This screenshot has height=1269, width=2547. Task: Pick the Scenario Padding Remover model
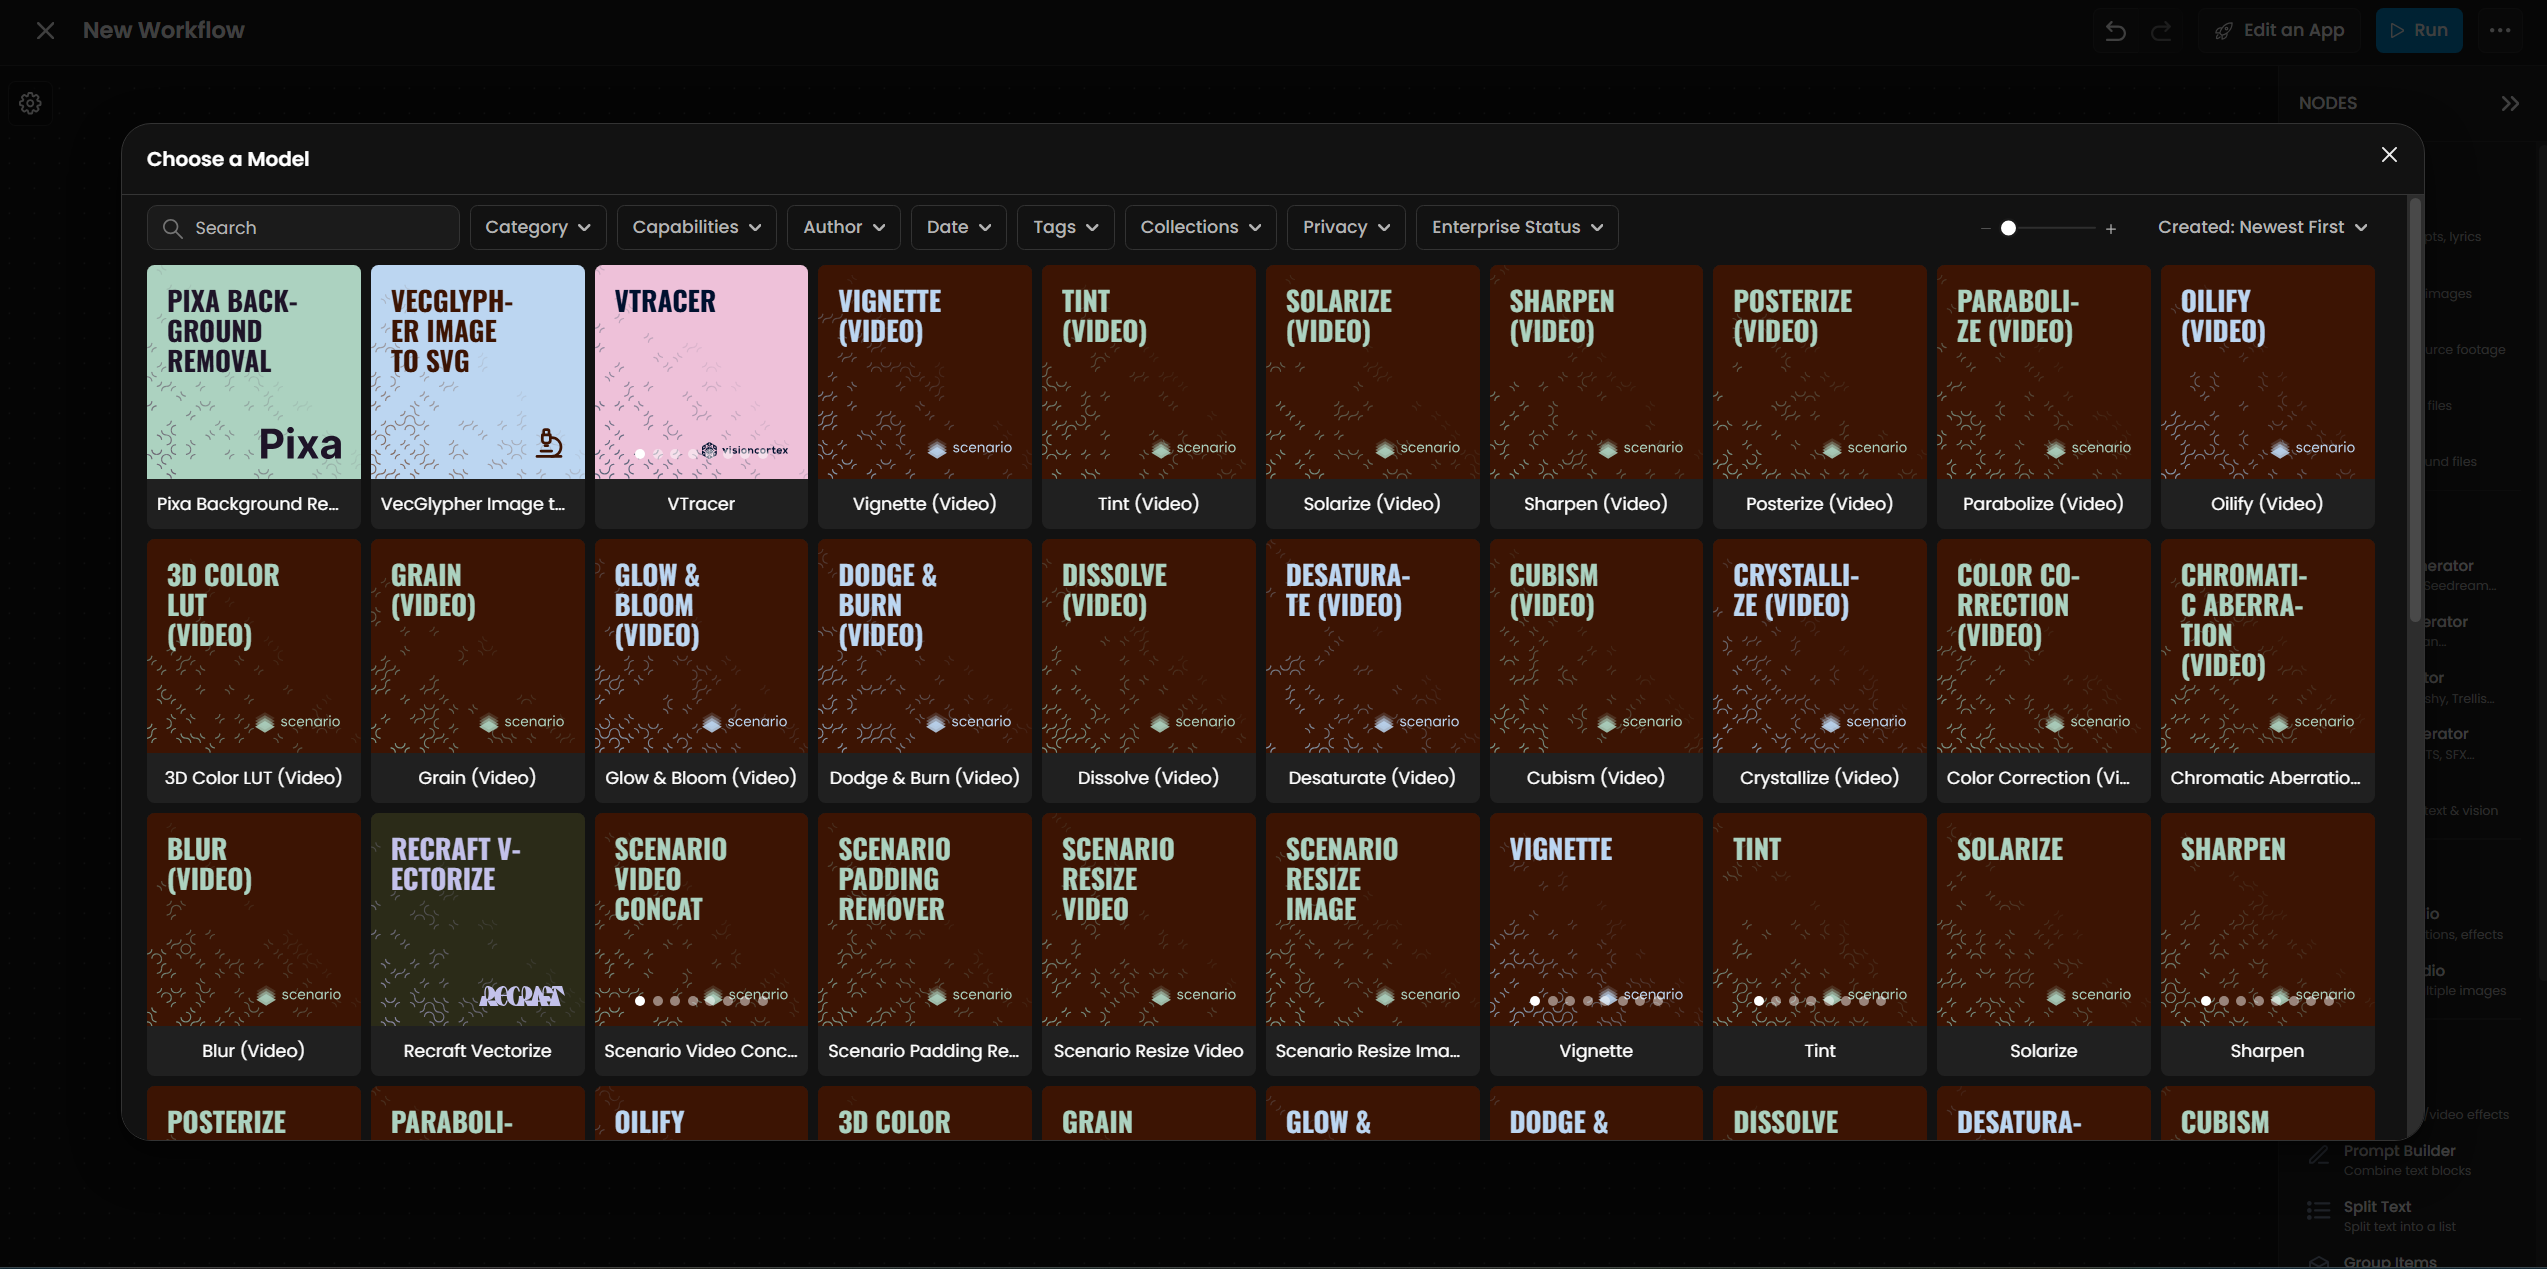(x=925, y=945)
